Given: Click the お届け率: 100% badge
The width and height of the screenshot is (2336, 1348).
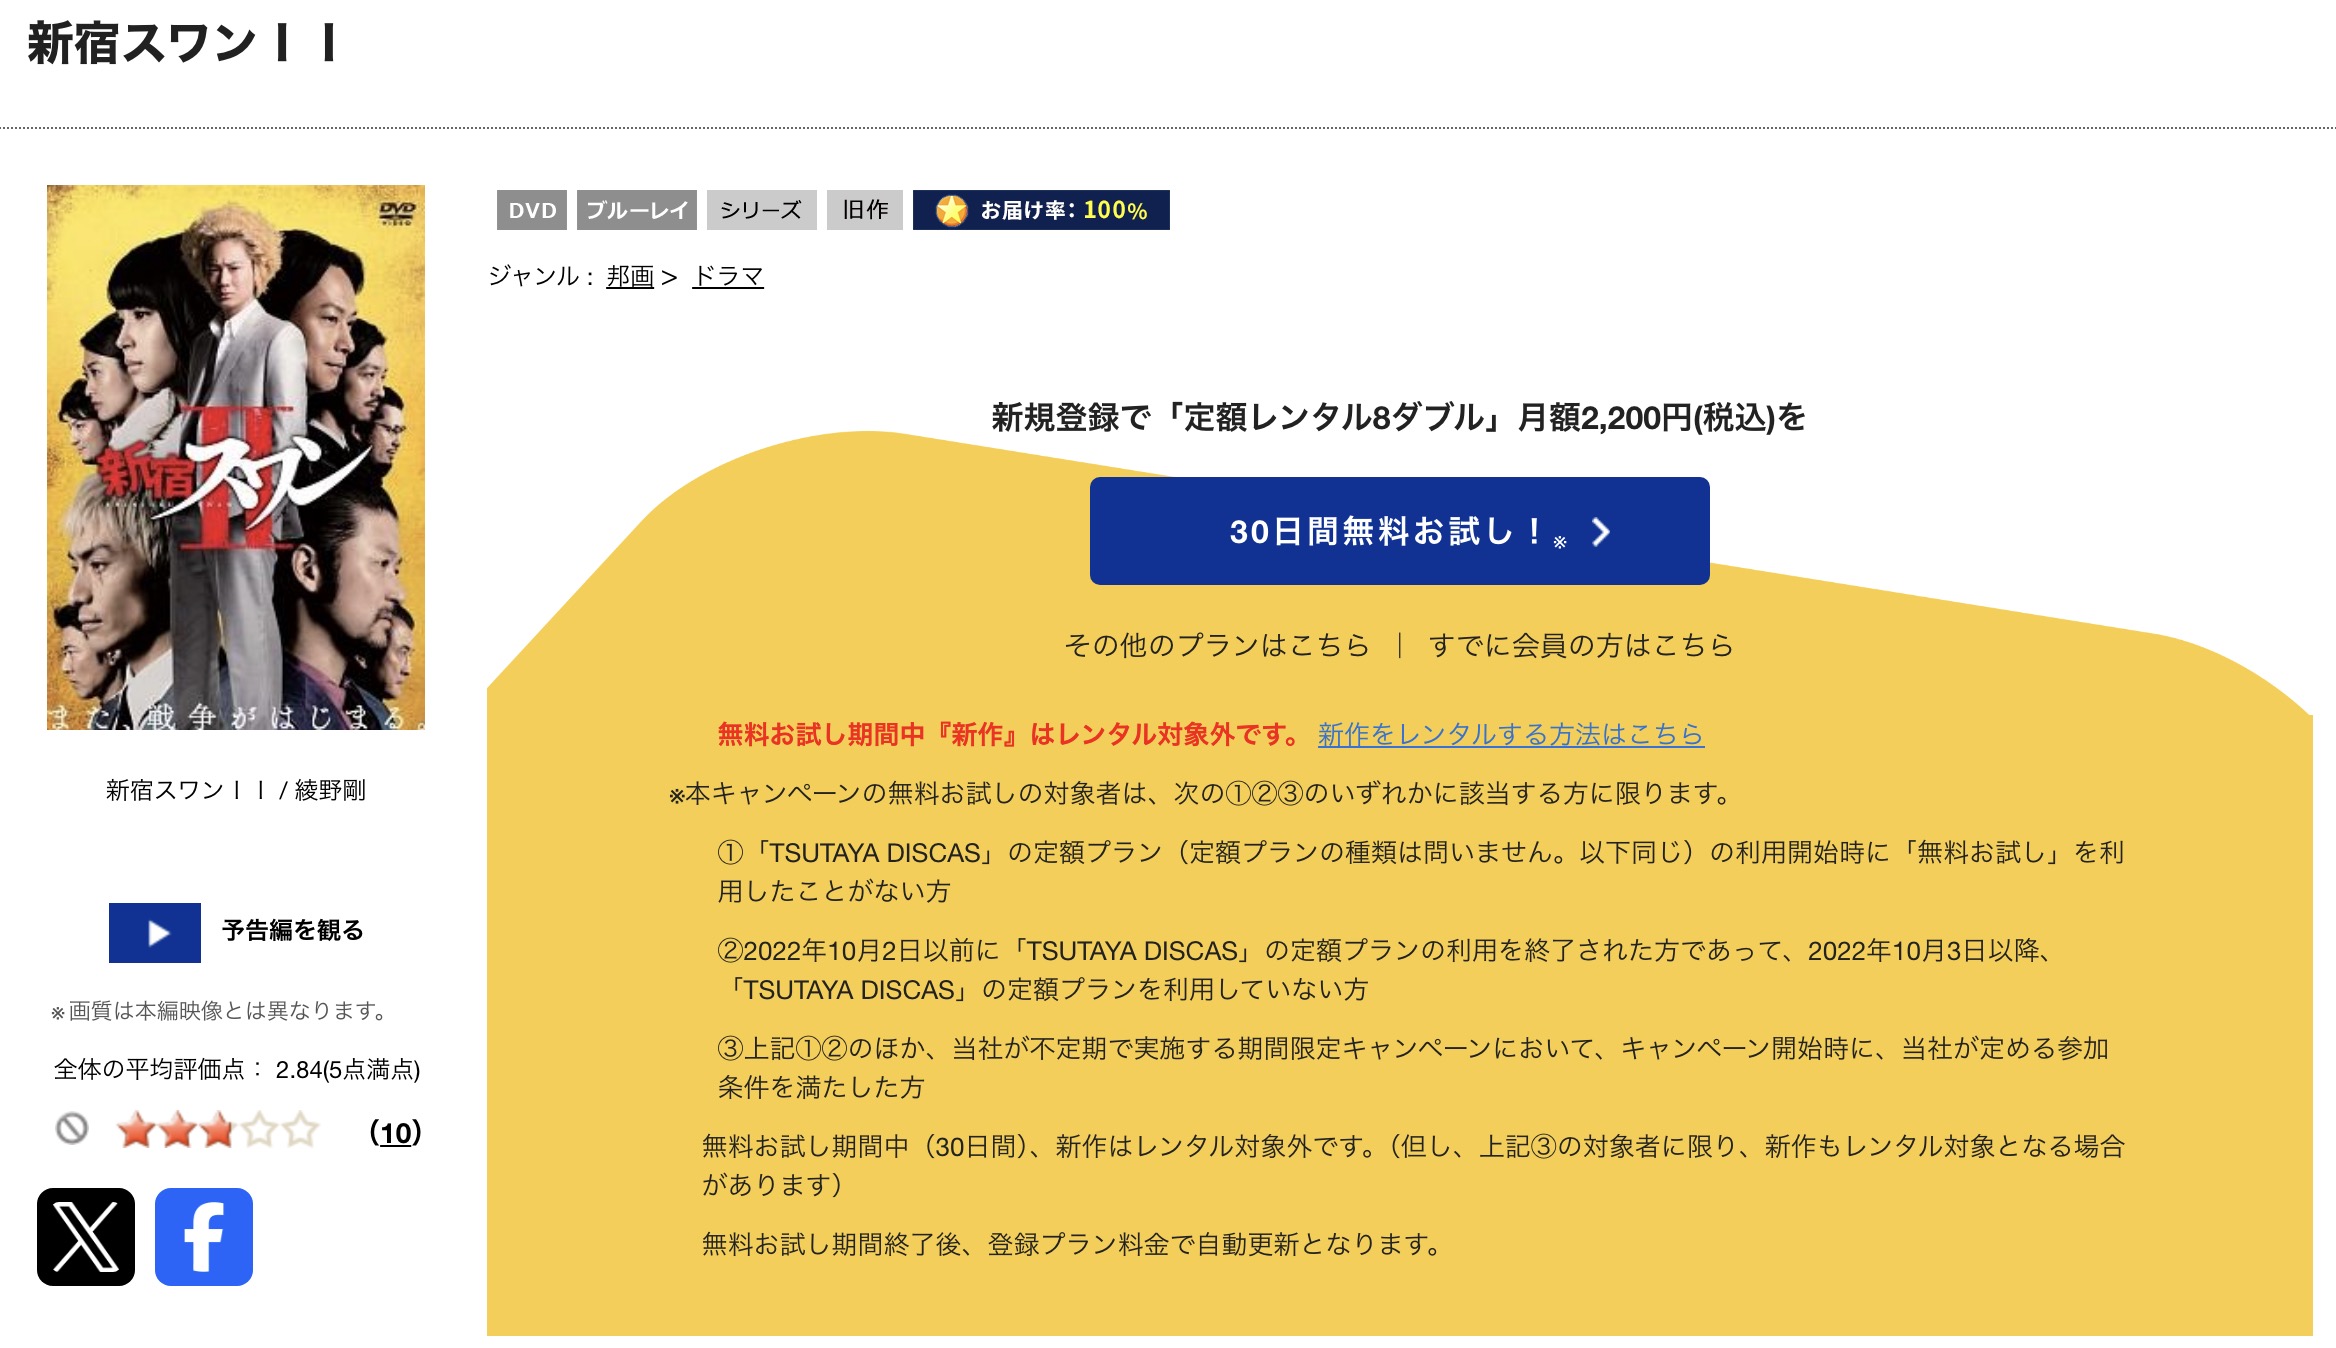Looking at the screenshot, I should click(1041, 210).
